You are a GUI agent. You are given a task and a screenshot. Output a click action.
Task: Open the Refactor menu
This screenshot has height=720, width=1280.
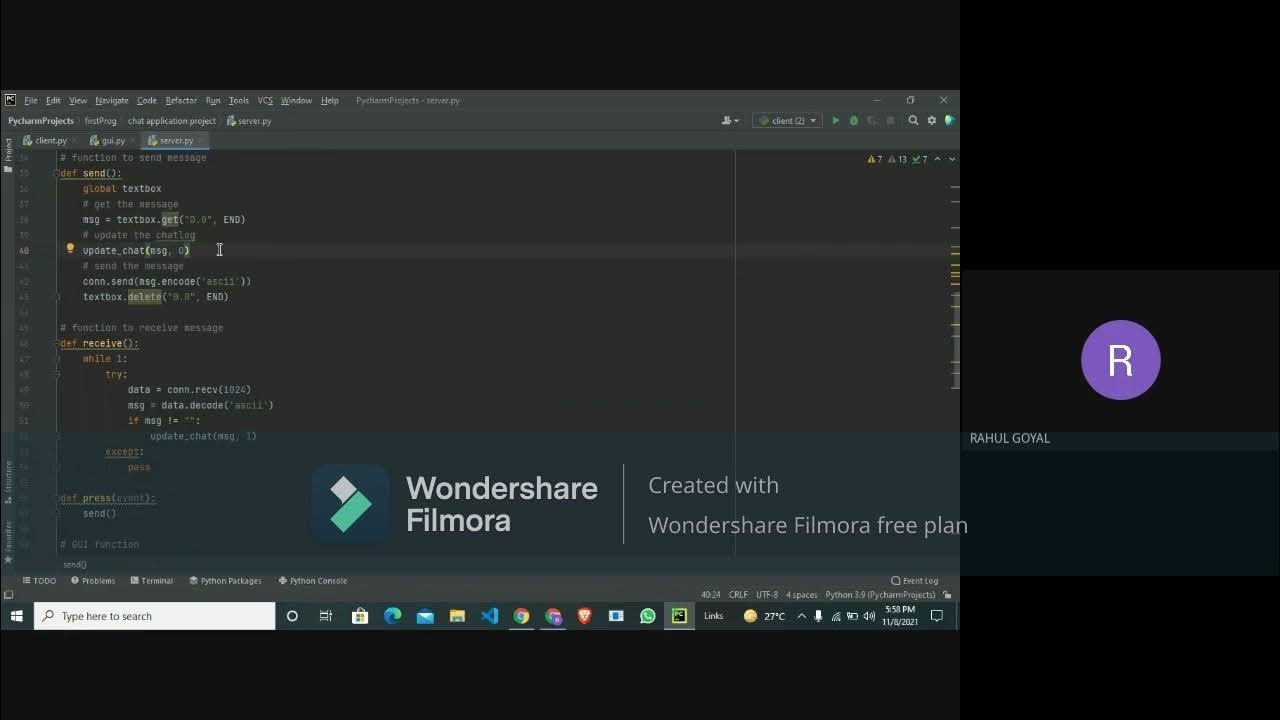[181, 101]
